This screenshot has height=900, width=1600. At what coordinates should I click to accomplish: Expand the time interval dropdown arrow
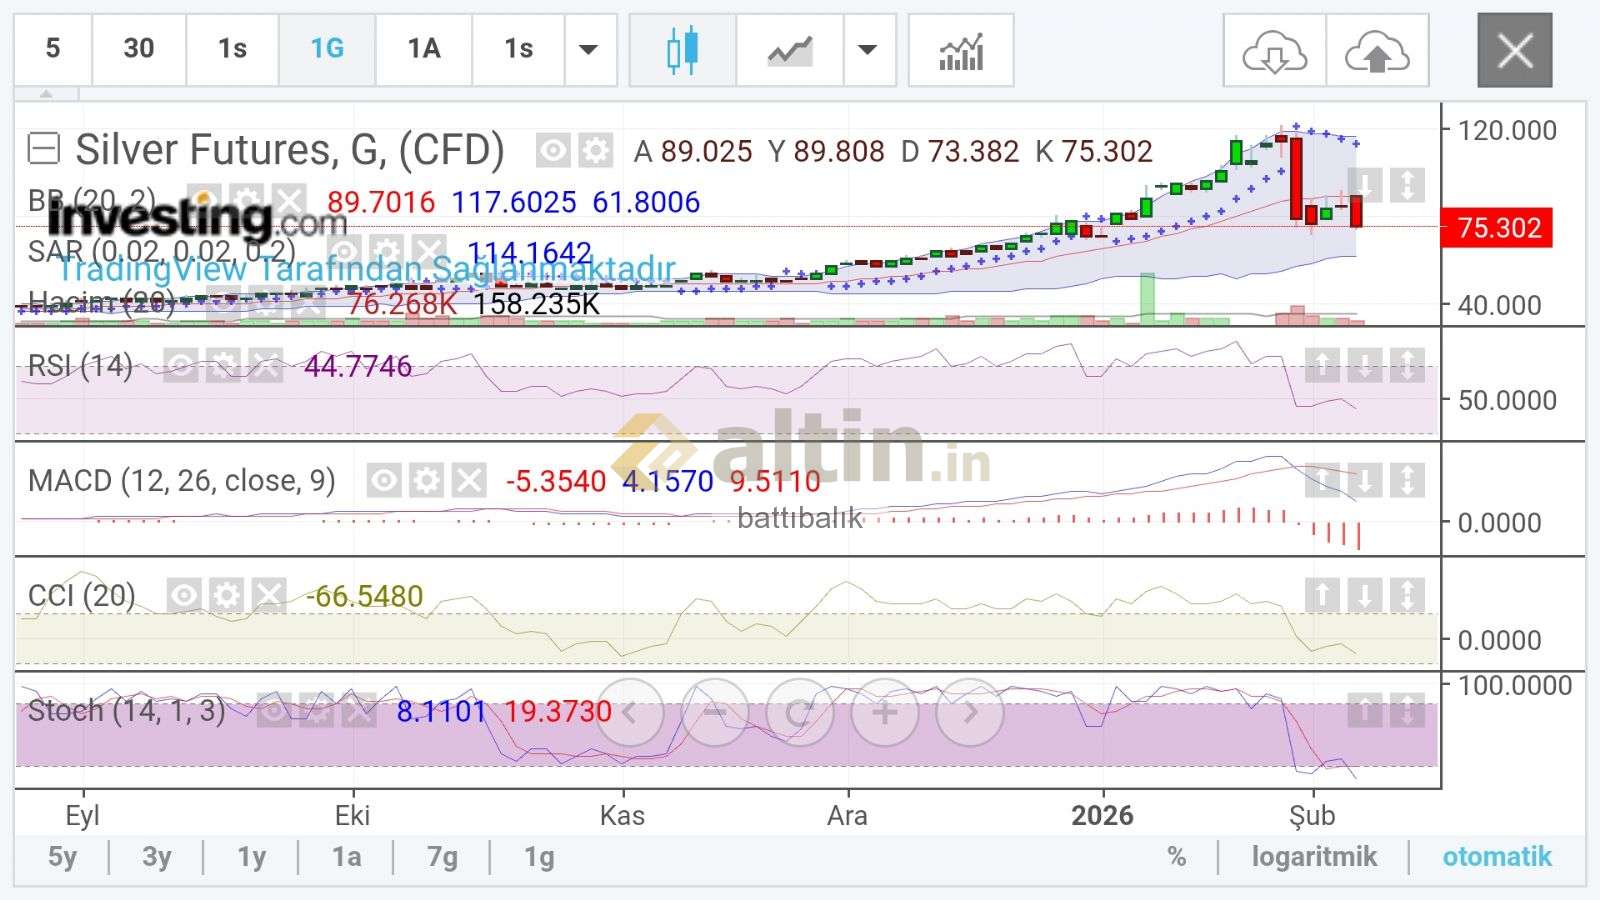point(589,50)
